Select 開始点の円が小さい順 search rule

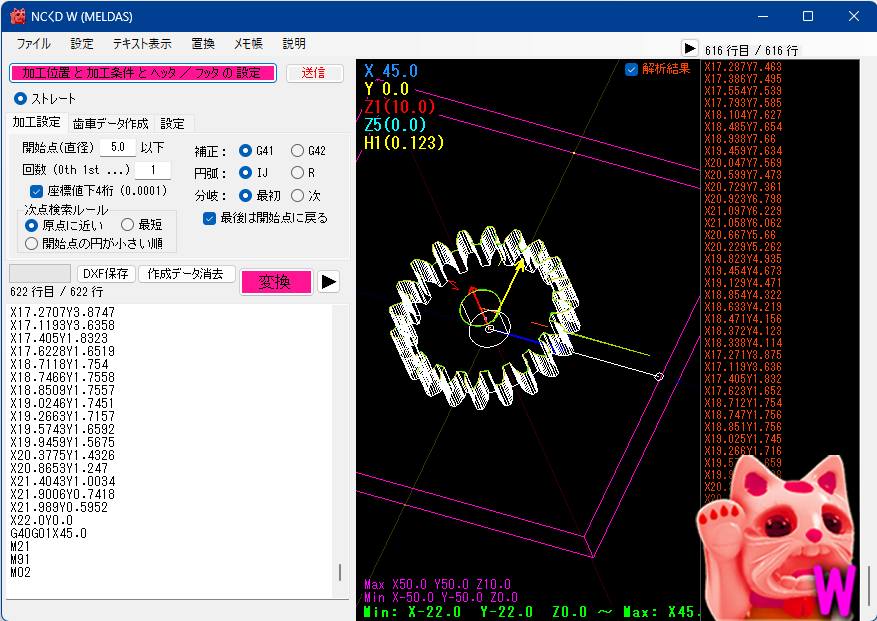click(x=34, y=242)
